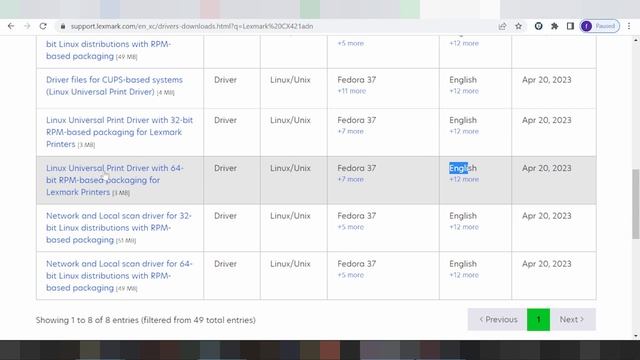Click the Previous pagination button
Viewport: 640px width, 360px height.
(498, 320)
